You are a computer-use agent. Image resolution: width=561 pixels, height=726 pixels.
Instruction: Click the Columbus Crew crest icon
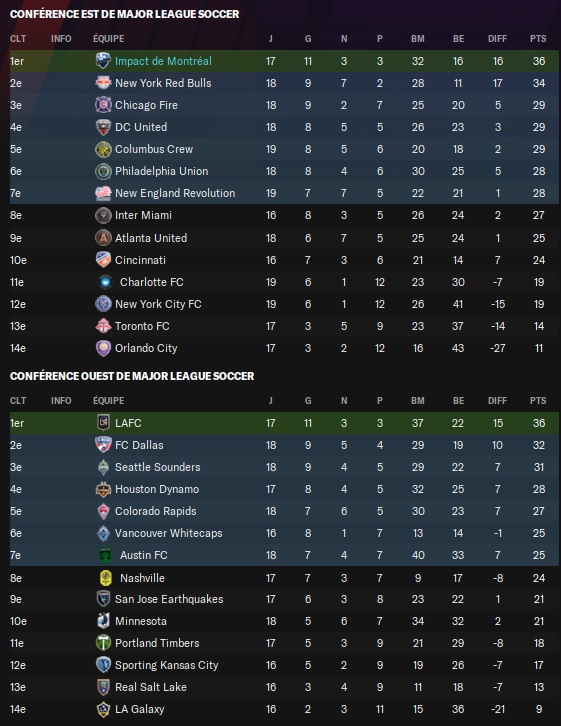(103, 149)
